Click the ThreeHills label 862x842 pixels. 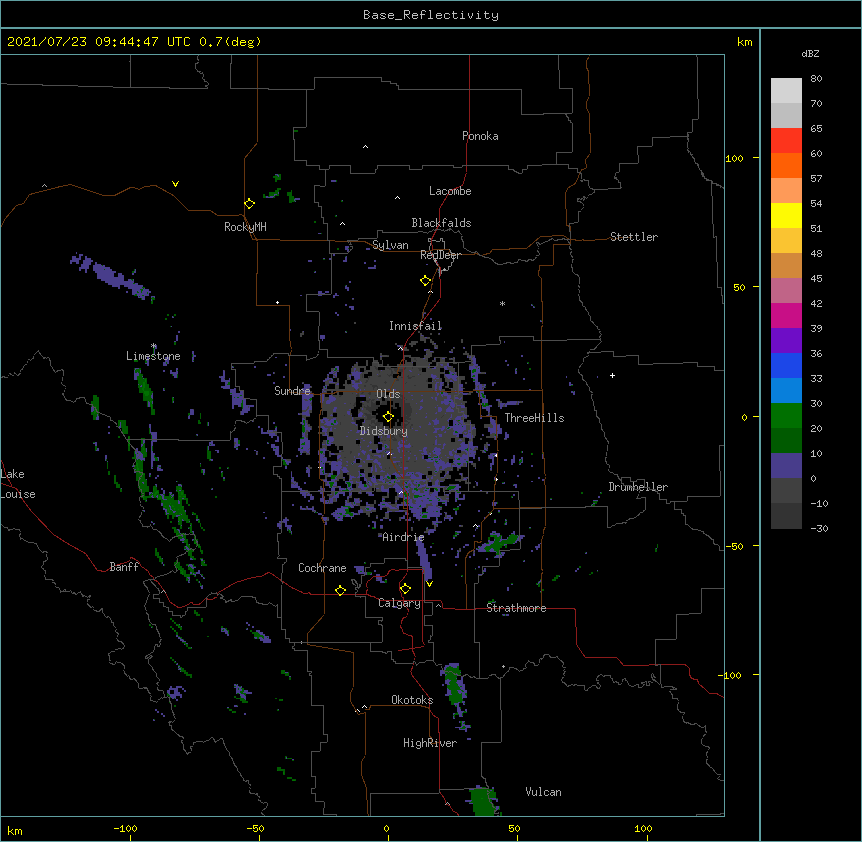534,418
